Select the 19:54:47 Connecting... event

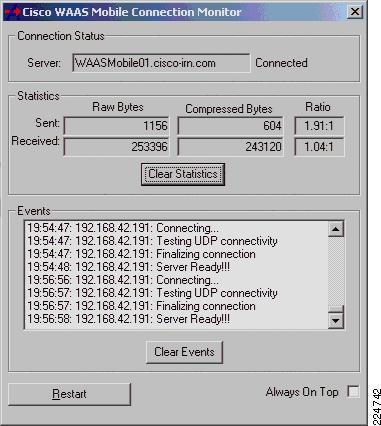click(x=176, y=228)
